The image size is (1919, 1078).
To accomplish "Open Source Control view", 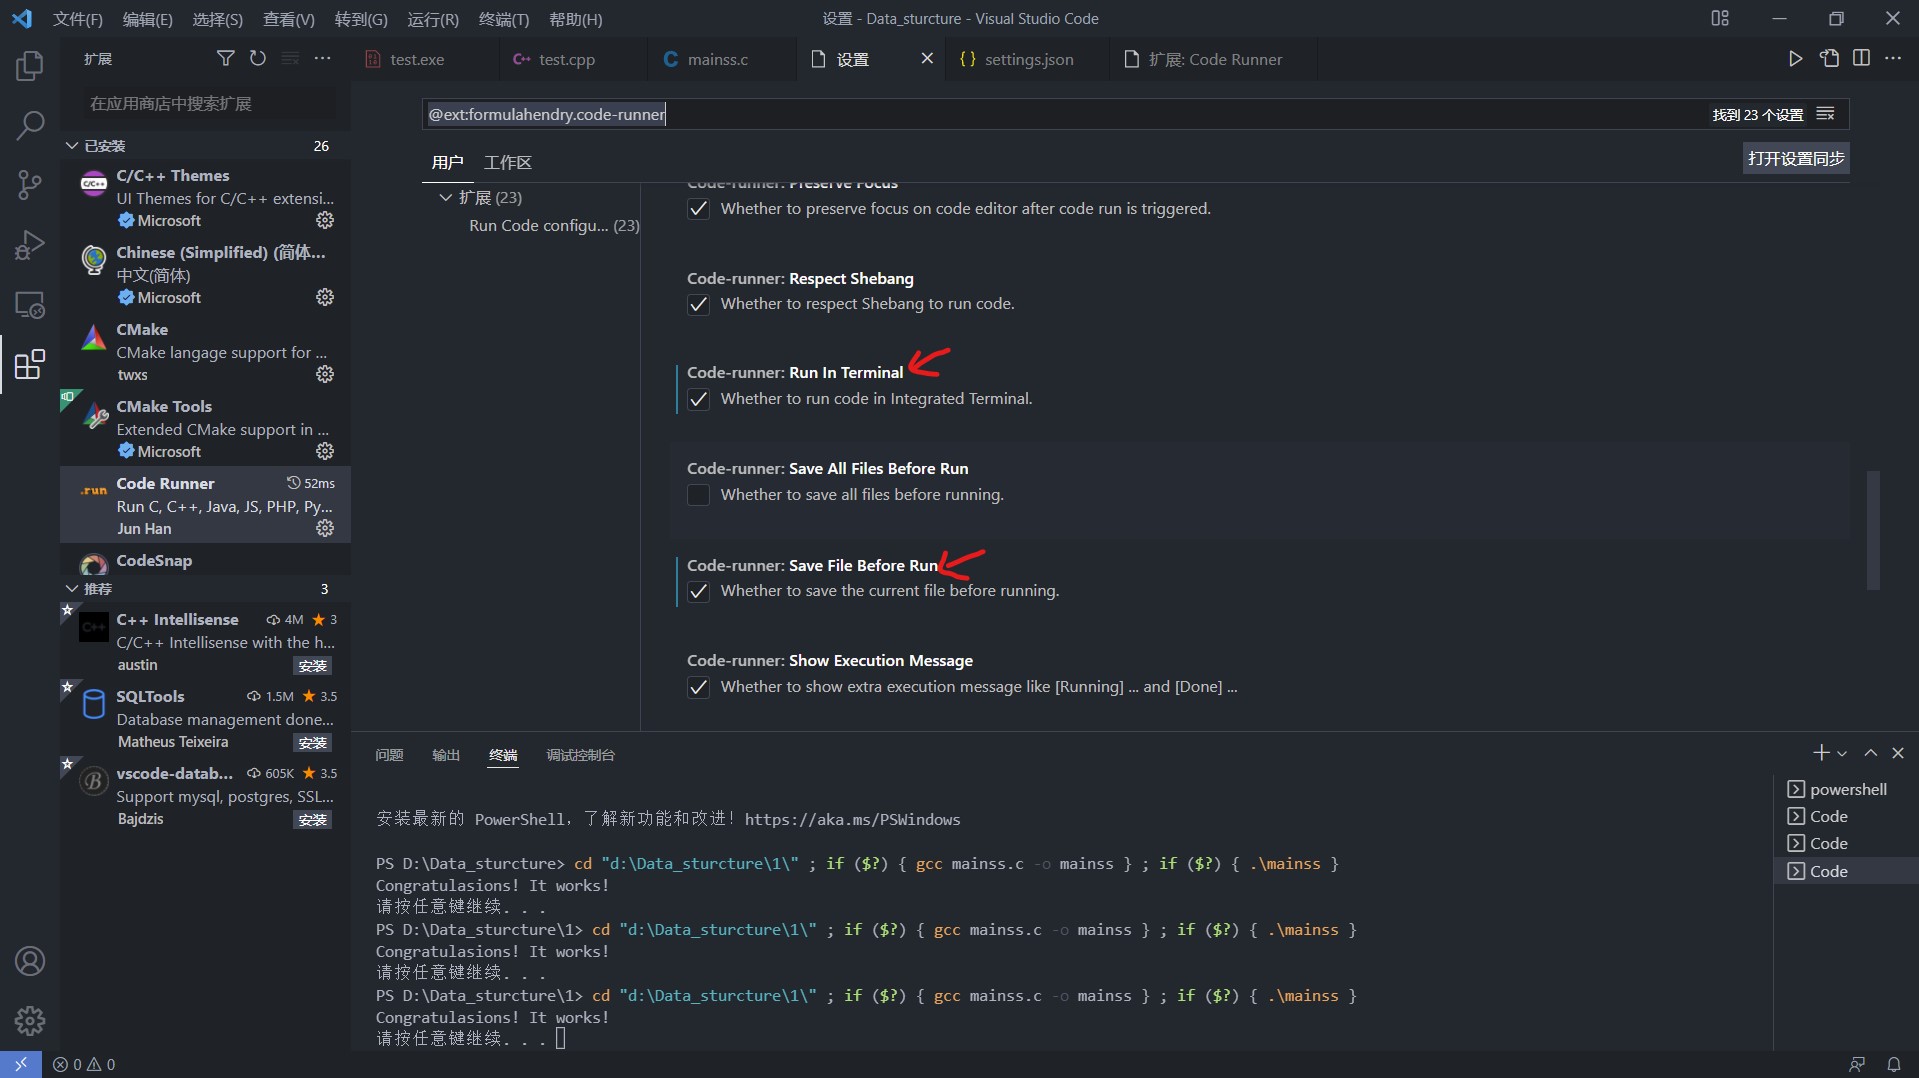I will tap(30, 184).
